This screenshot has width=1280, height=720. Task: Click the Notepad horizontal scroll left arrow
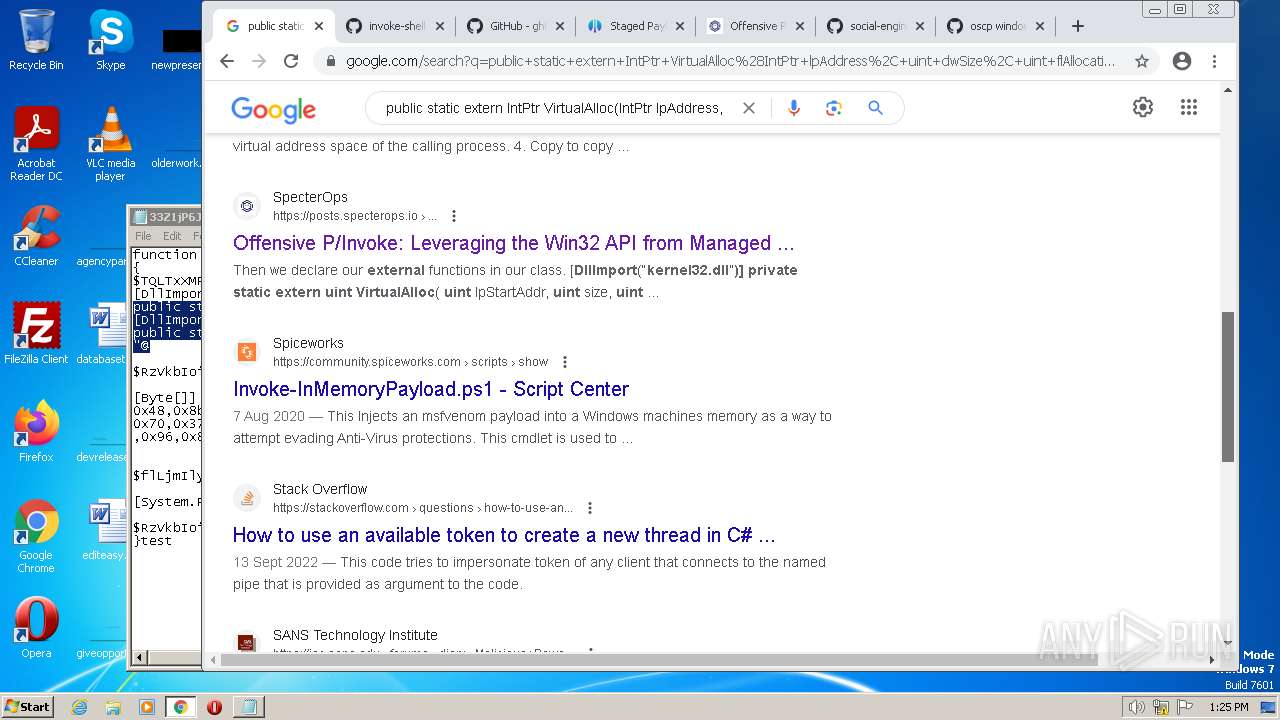[x=140, y=657]
